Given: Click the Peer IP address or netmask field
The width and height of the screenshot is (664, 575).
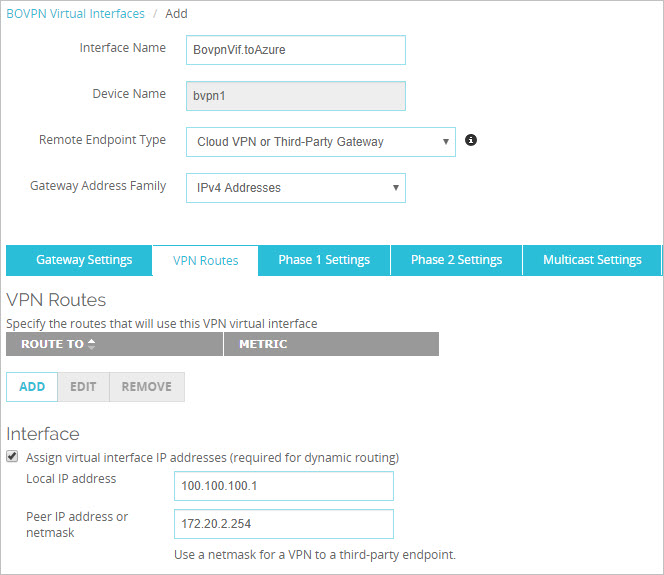Looking at the screenshot, I should coord(283,524).
